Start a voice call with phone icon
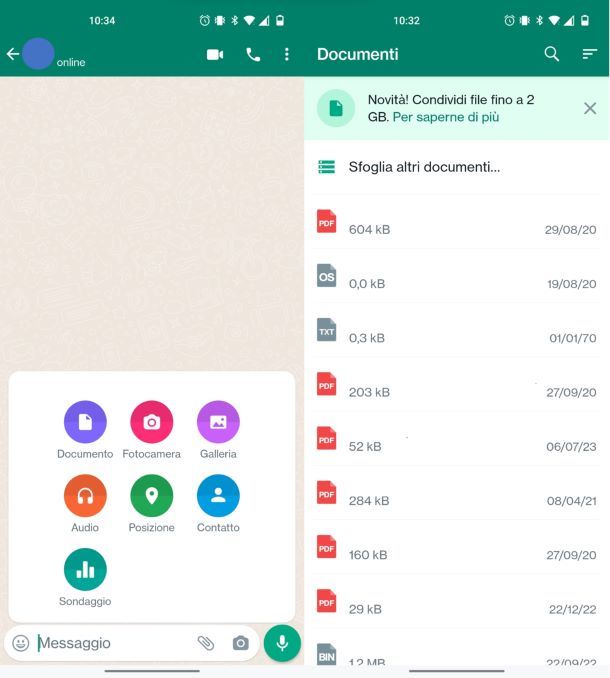The height and width of the screenshot is (678, 610). [x=253, y=54]
